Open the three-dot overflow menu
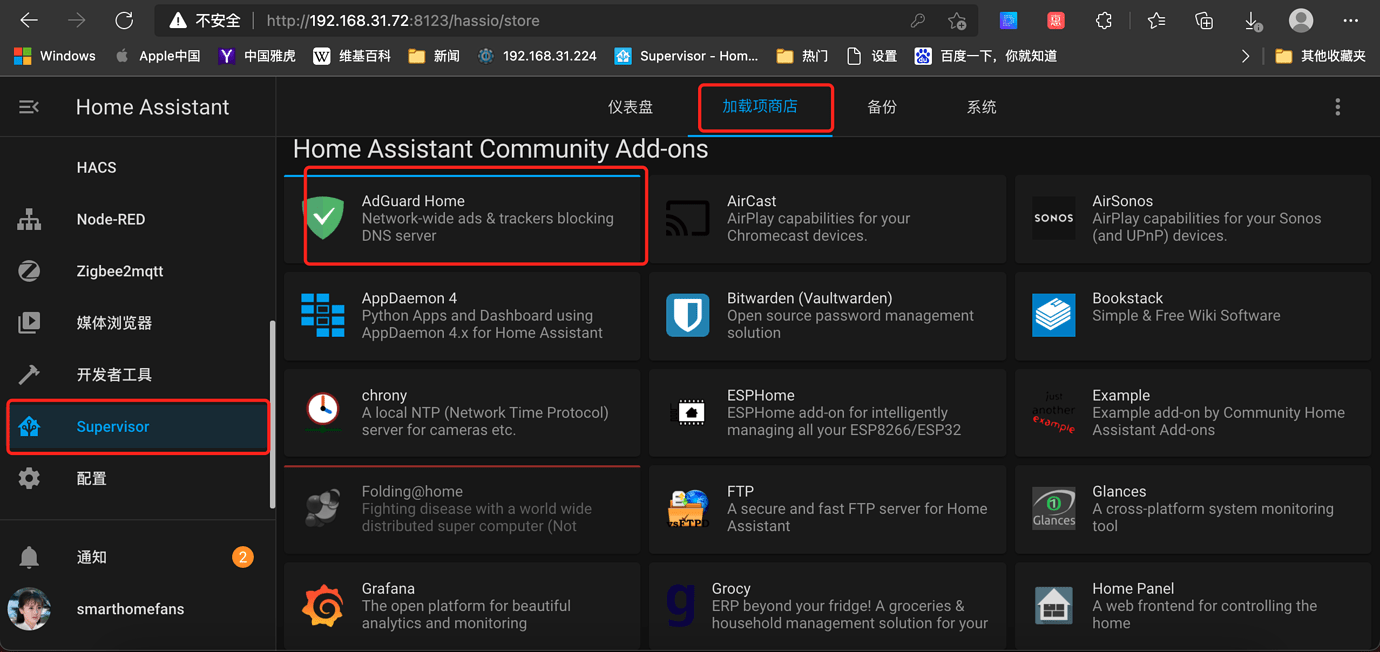Viewport: 1380px width, 652px height. pyautogui.click(x=1338, y=107)
